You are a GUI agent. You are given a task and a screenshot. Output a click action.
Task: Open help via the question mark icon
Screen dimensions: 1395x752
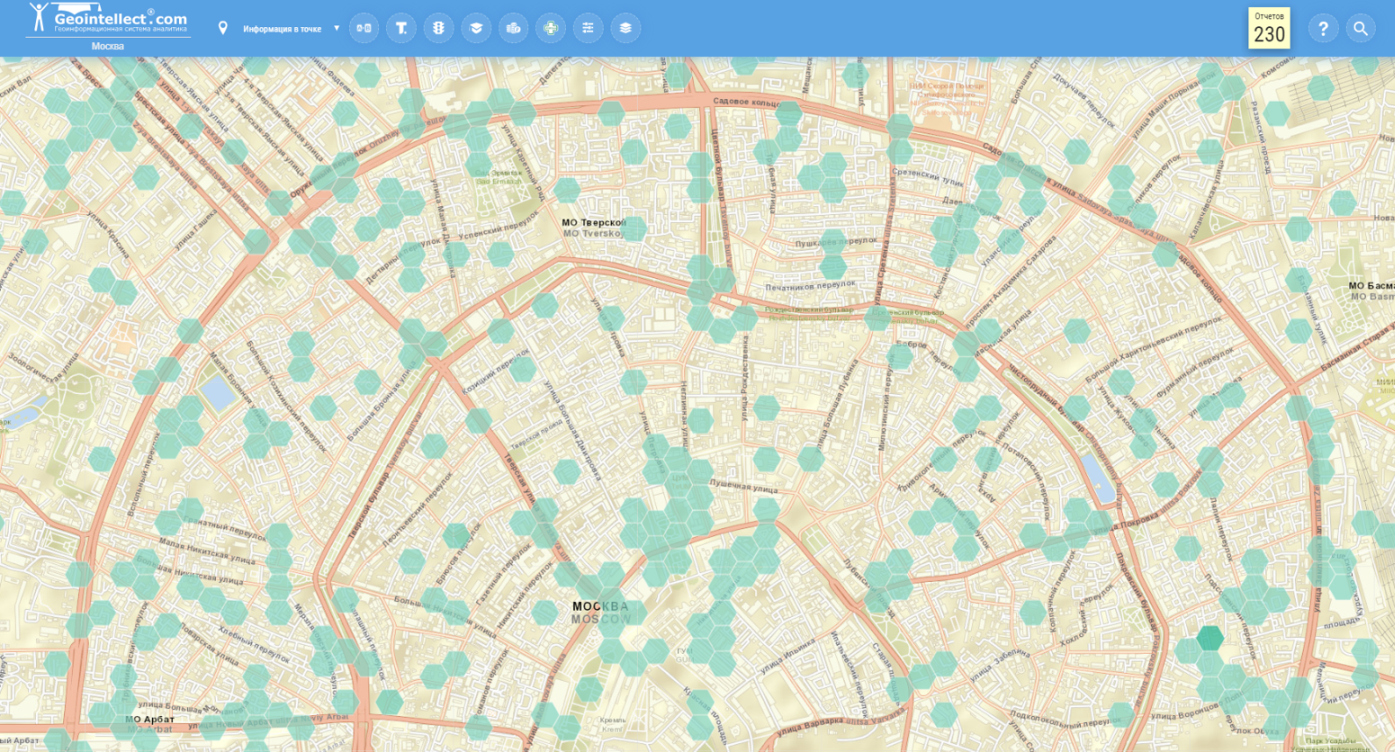[x=1323, y=28]
